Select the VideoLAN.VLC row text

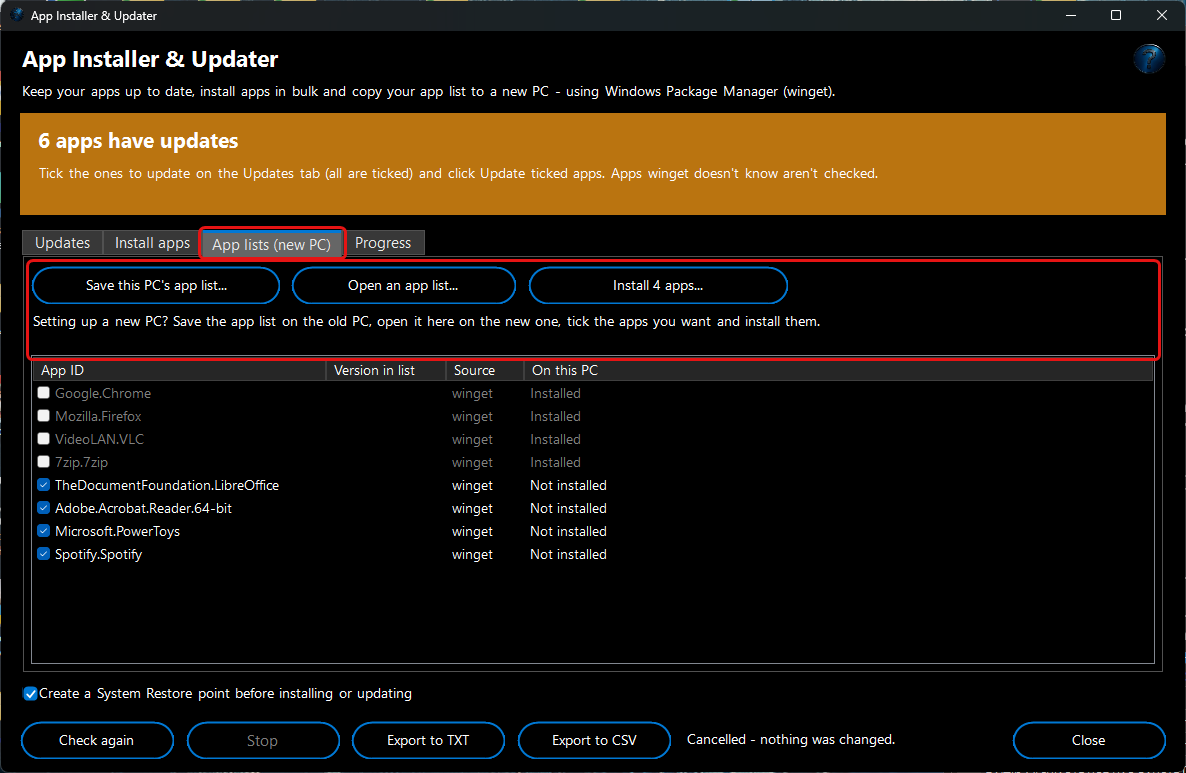(x=99, y=439)
